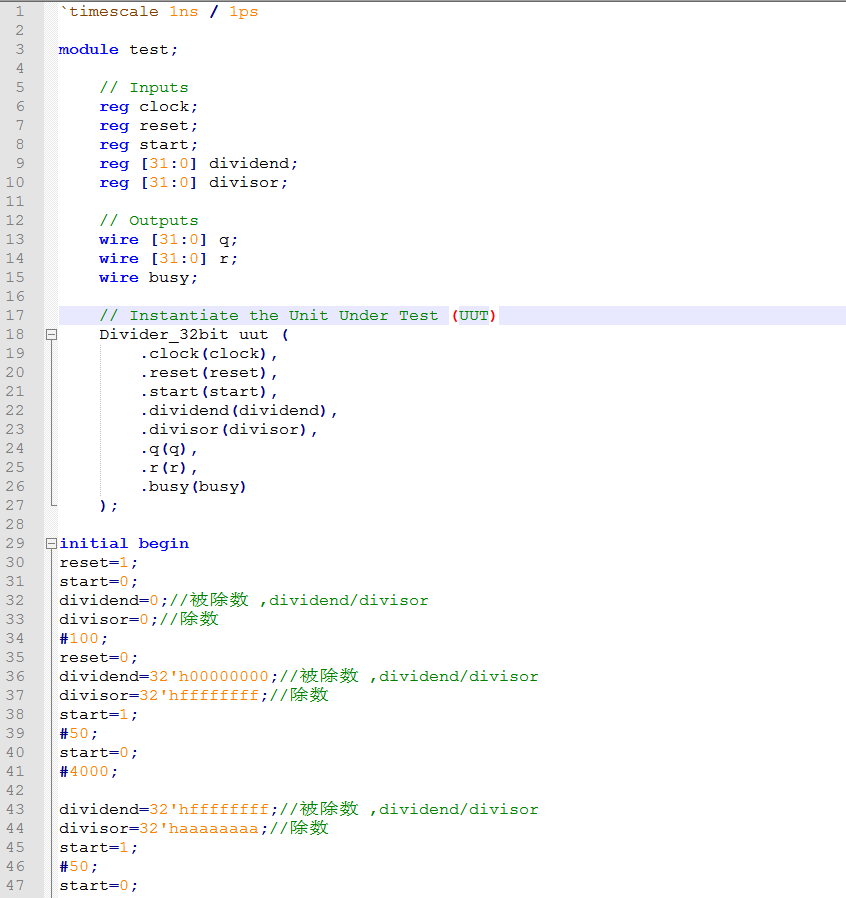Click line number 29 in the gutter
Viewport: 846px width, 898px height.
(19, 543)
